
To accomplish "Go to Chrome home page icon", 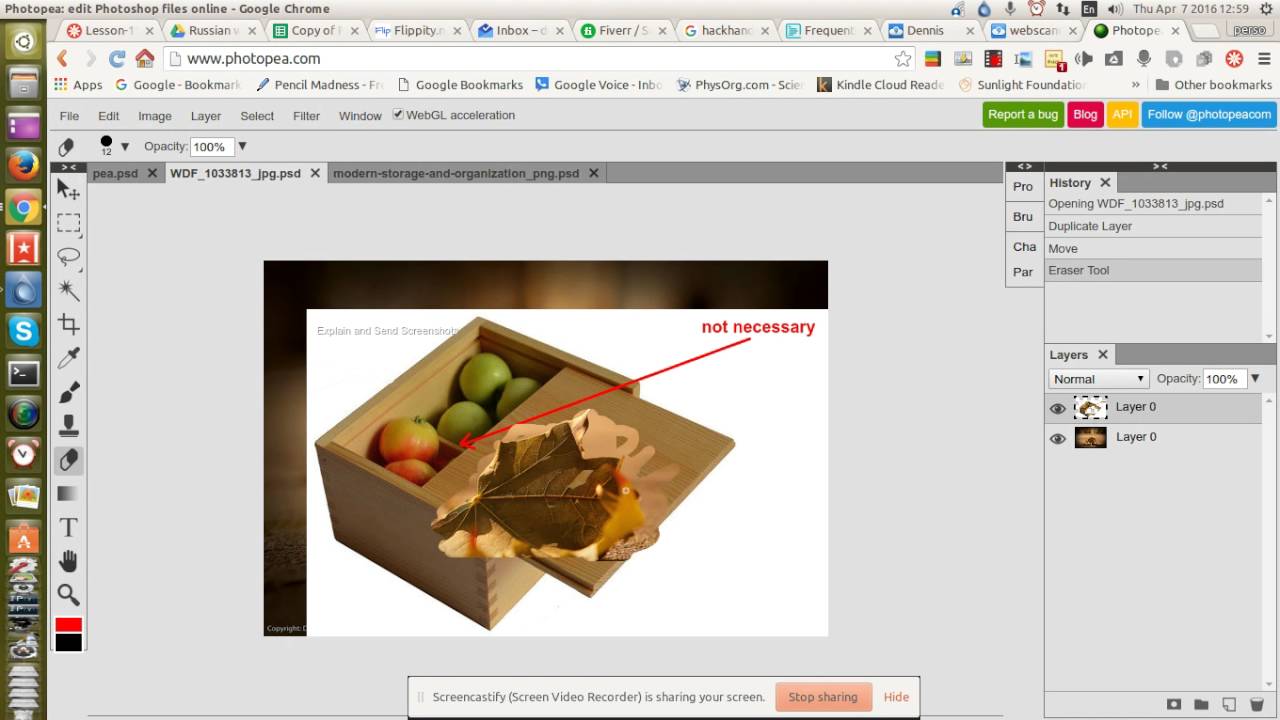I will point(145,58).
